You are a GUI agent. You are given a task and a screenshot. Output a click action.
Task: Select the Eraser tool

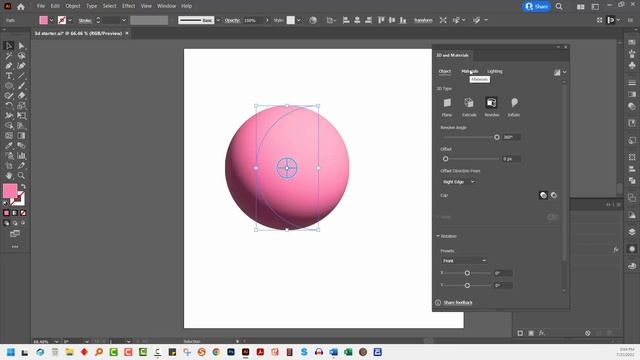[21, 96]
